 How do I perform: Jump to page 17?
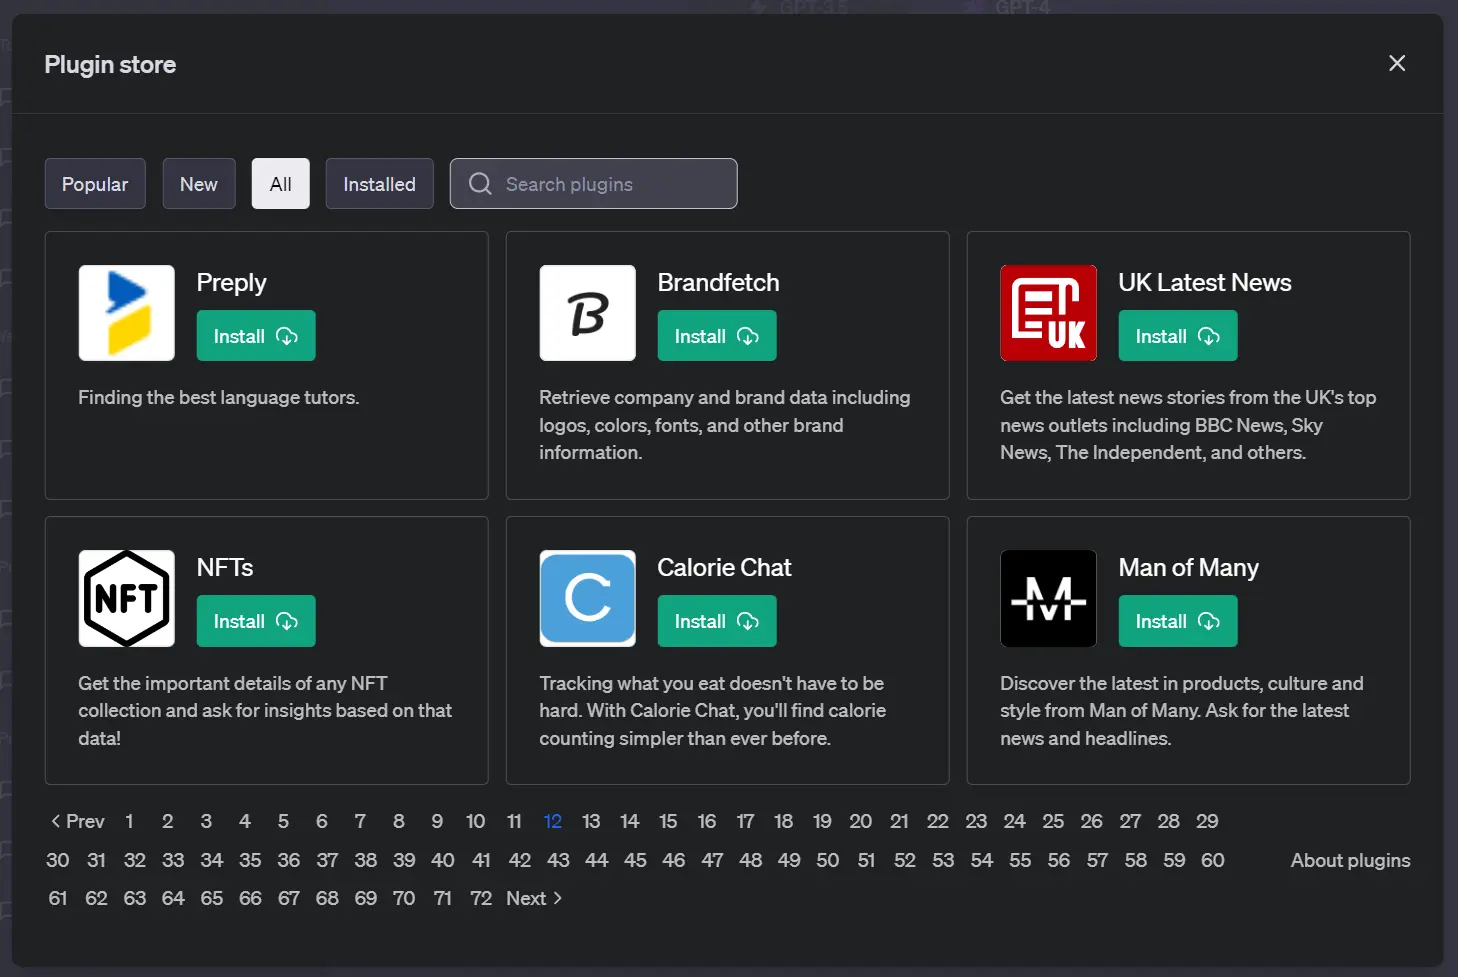745,821
